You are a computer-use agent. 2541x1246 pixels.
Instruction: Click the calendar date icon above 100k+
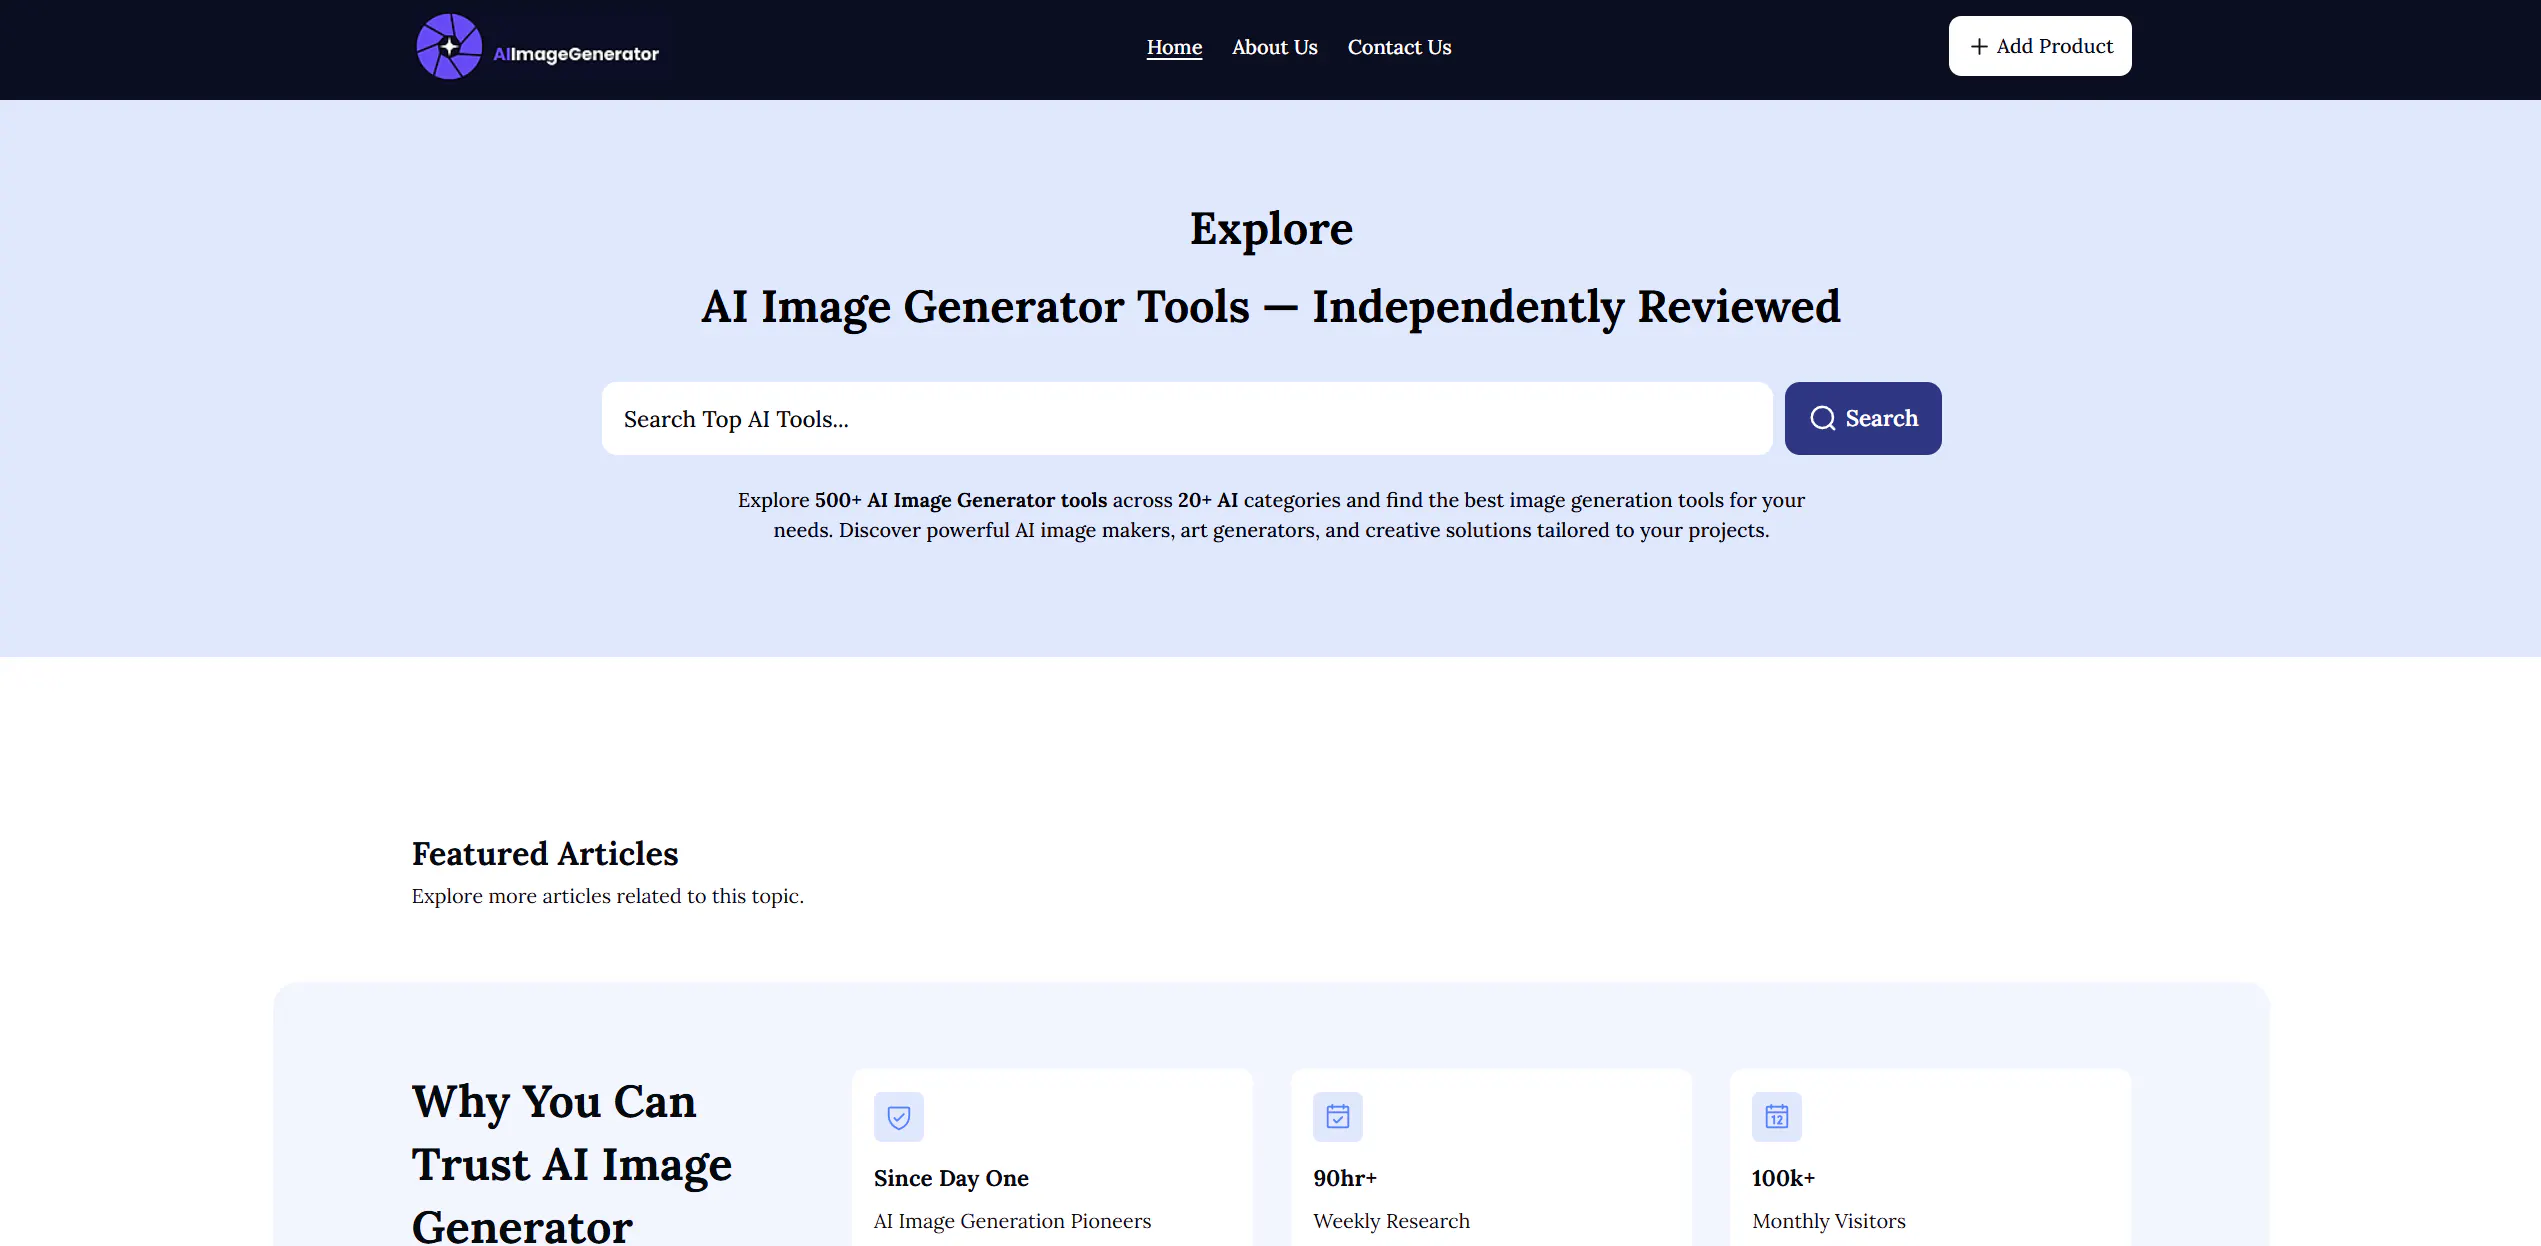tap(1777, 1117)
